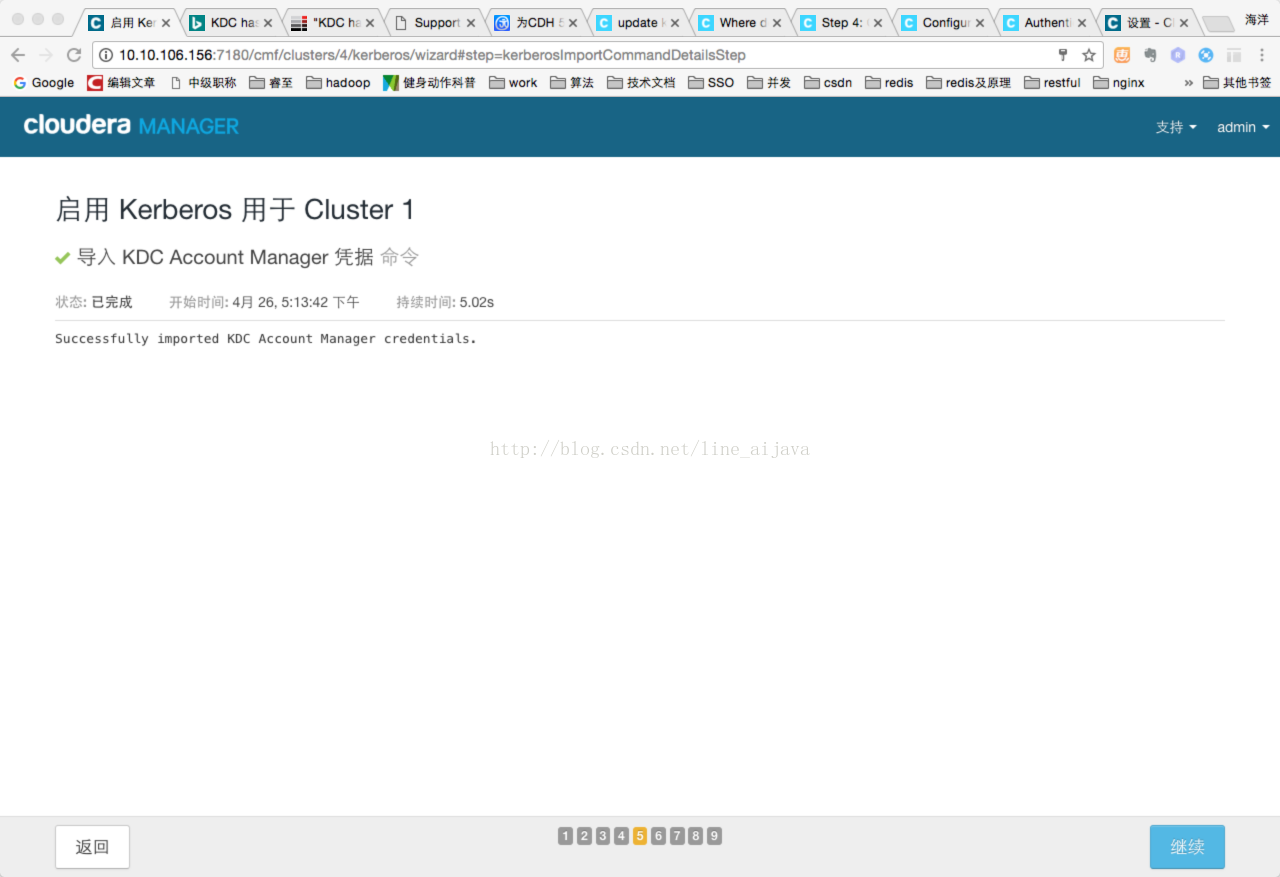Open the Chrome three-dot menu

[x=1262, y=55]
